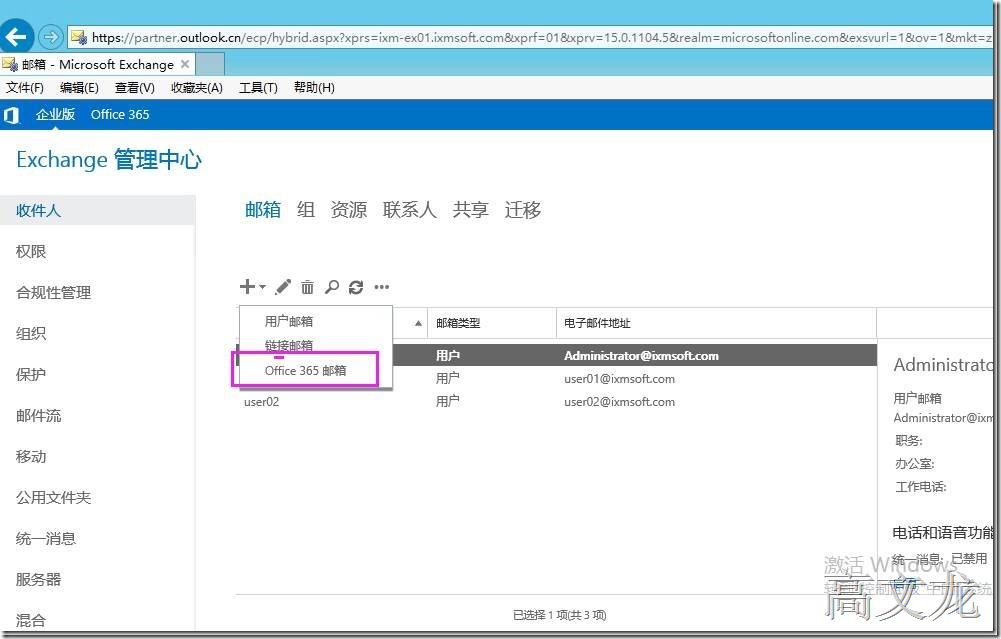
Task: Switch to the 联系人 tab
Action: pyautogui.click(x=410, y=209)
